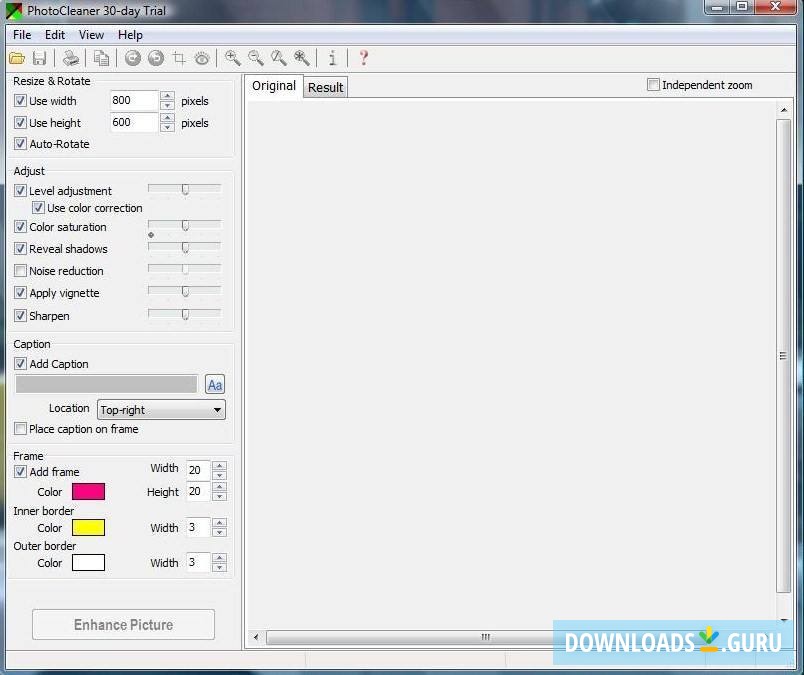Click the Save floppy disk icon
804x675 pixels.
[x=39, y=58]
